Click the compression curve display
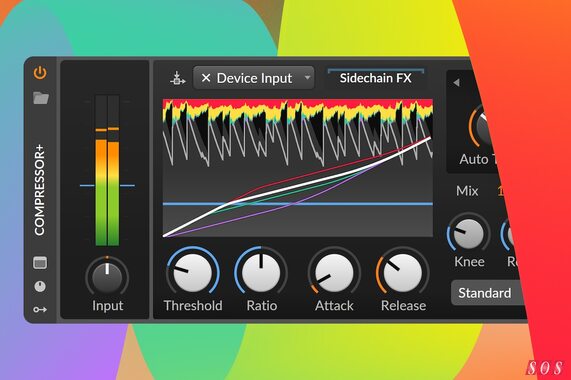 point(298,168)
